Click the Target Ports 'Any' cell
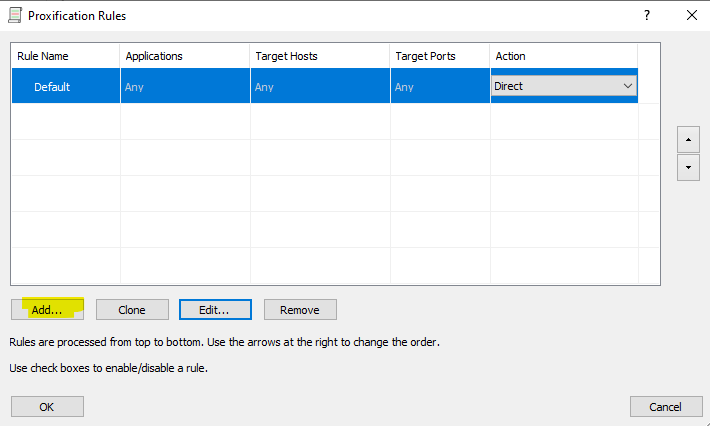 (405, 87)
